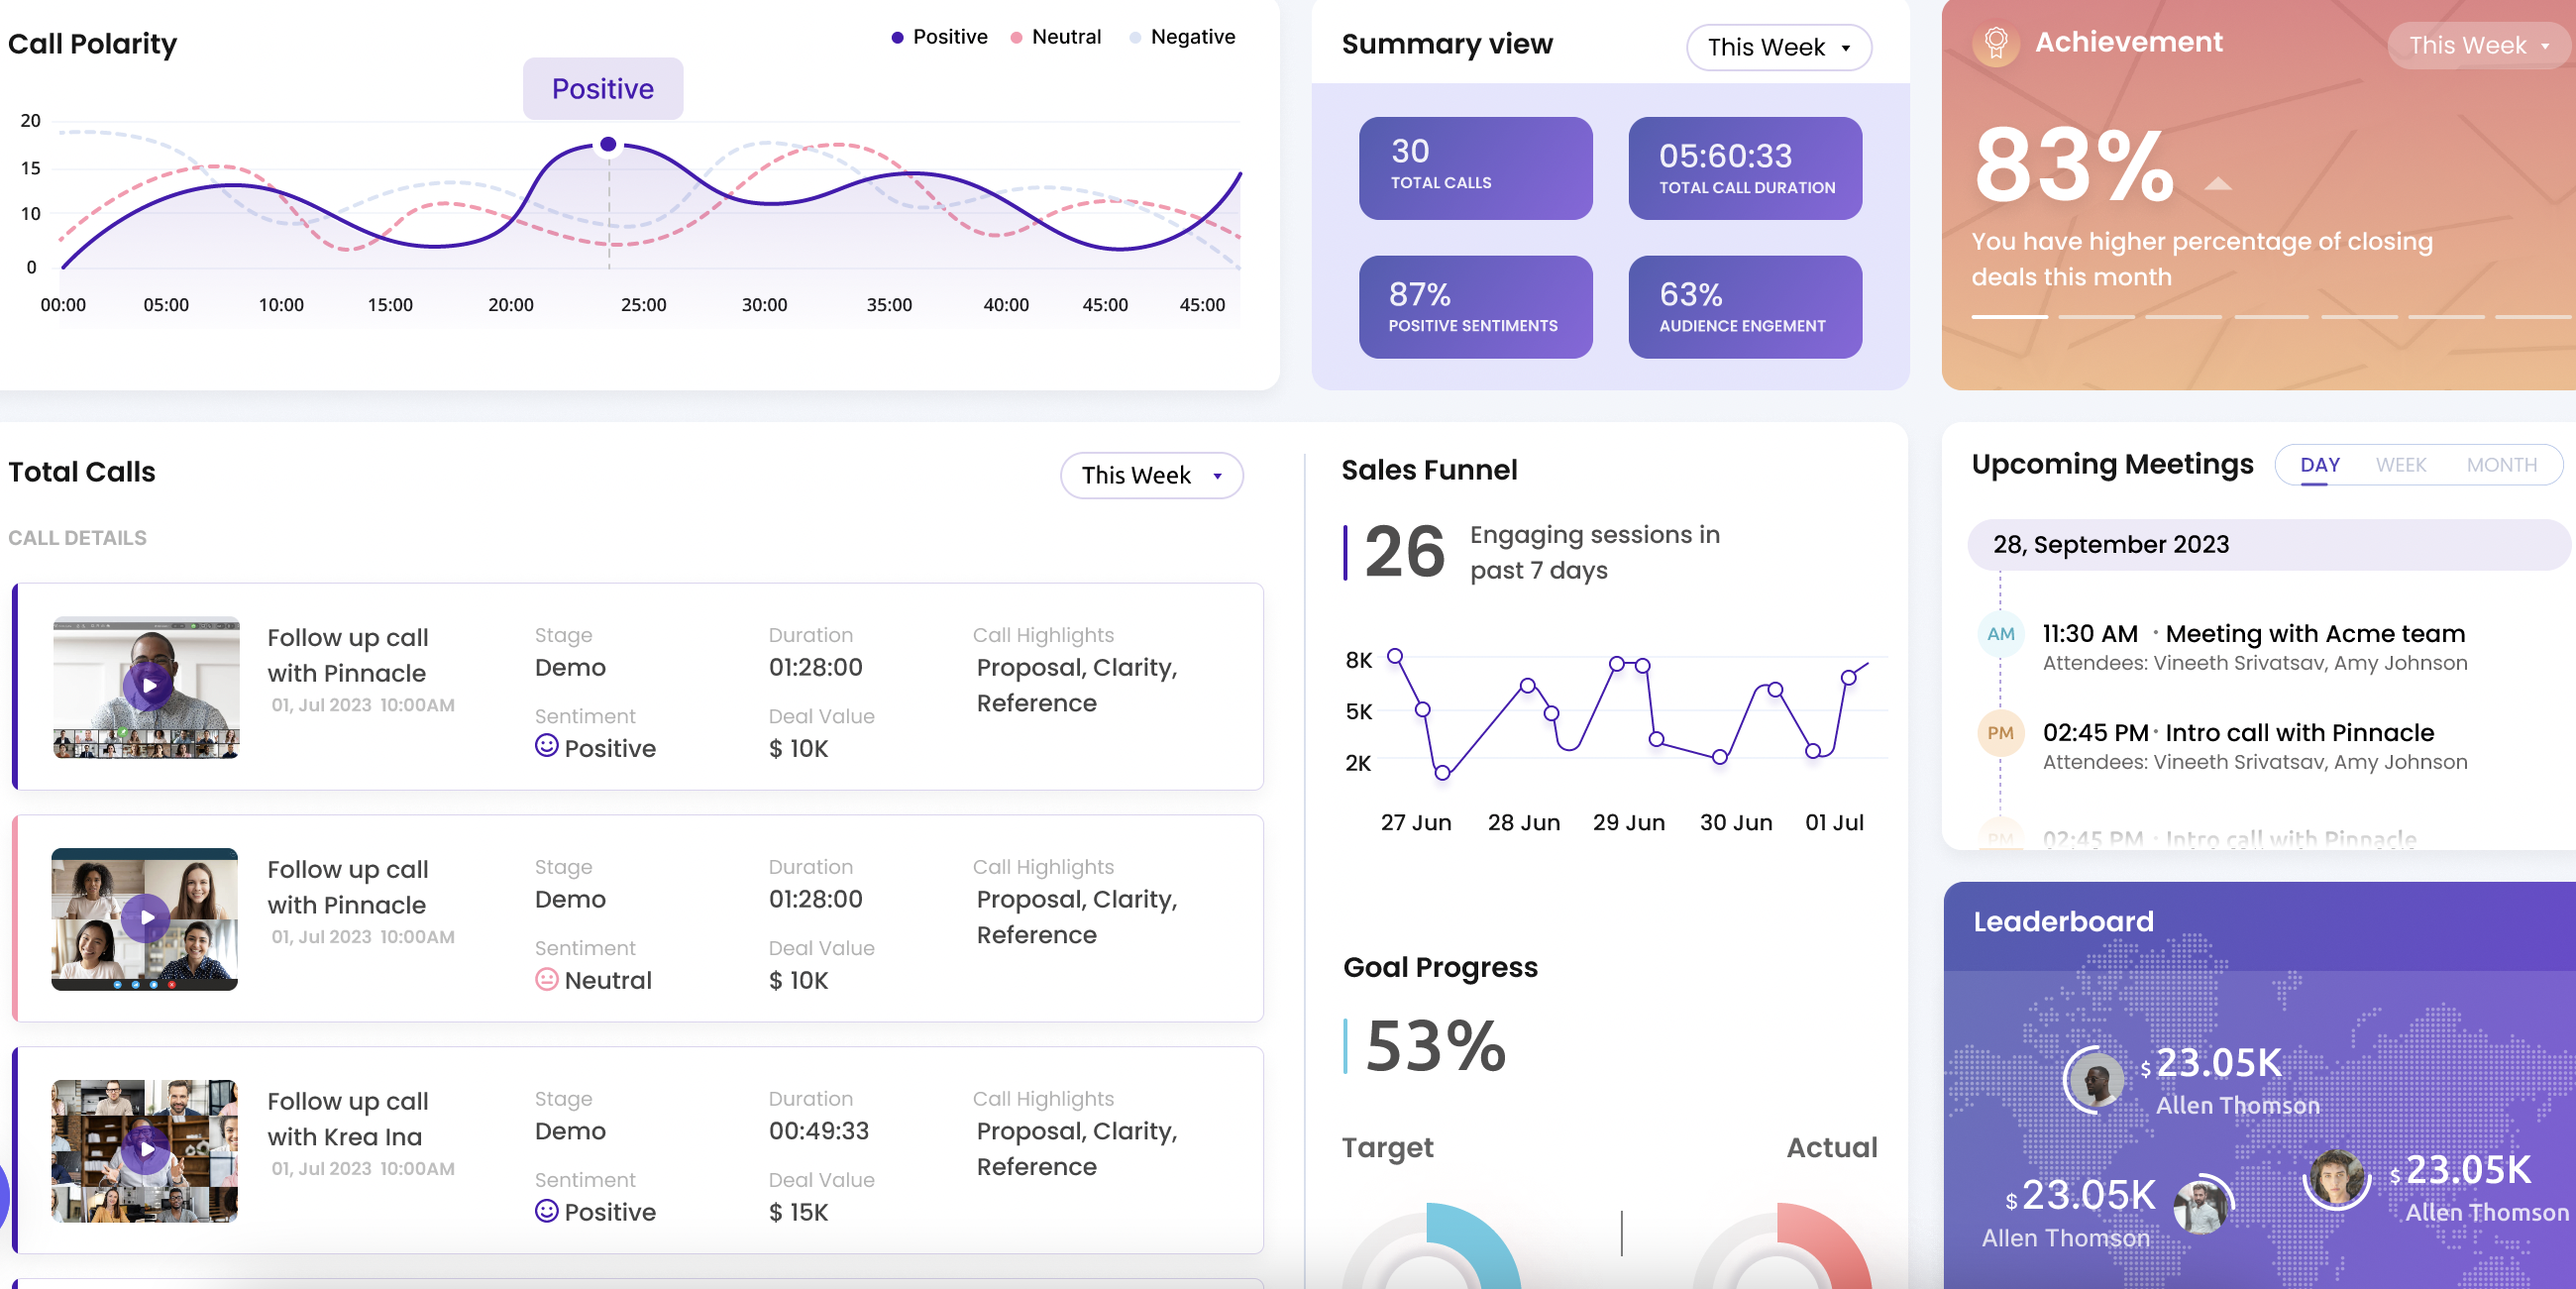
Task: Click the PM badge beside the Pinnacle call
Action: [2002, 733]
